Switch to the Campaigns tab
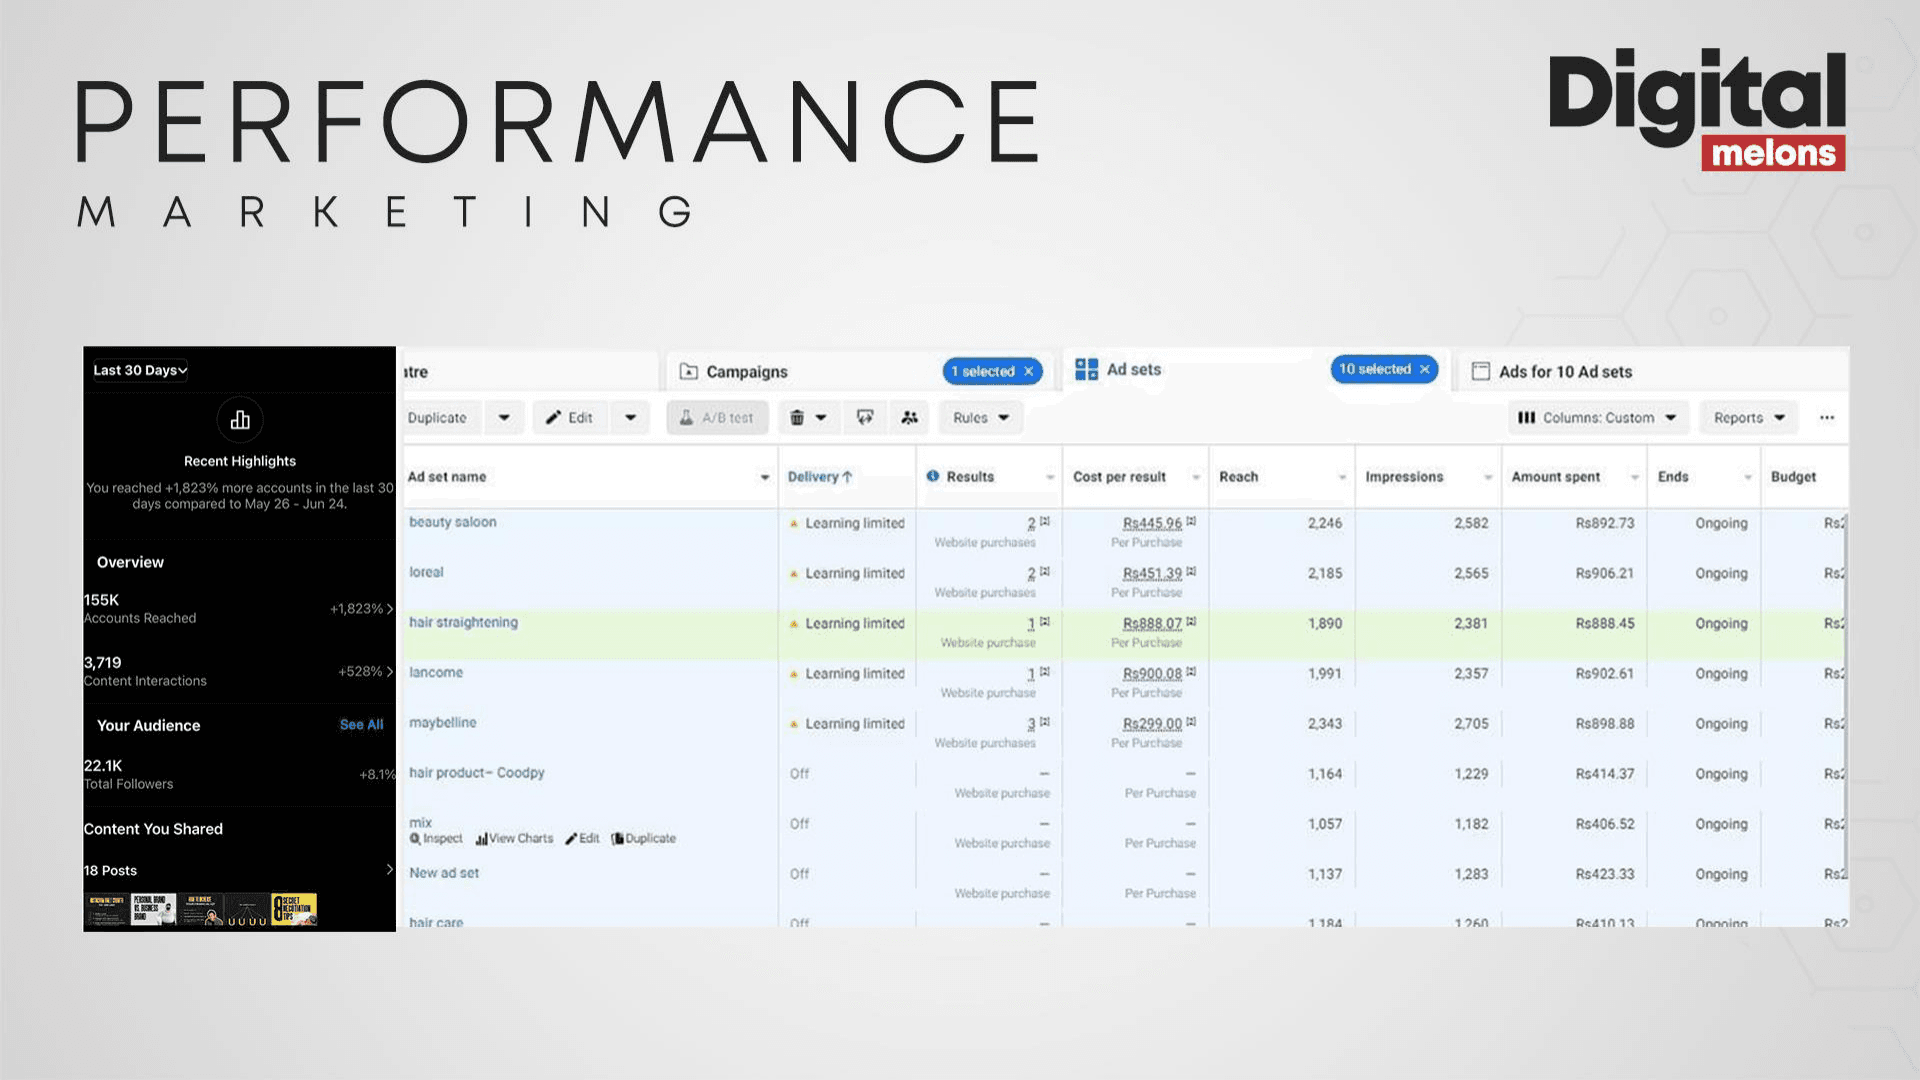 (x=746, y=372)
